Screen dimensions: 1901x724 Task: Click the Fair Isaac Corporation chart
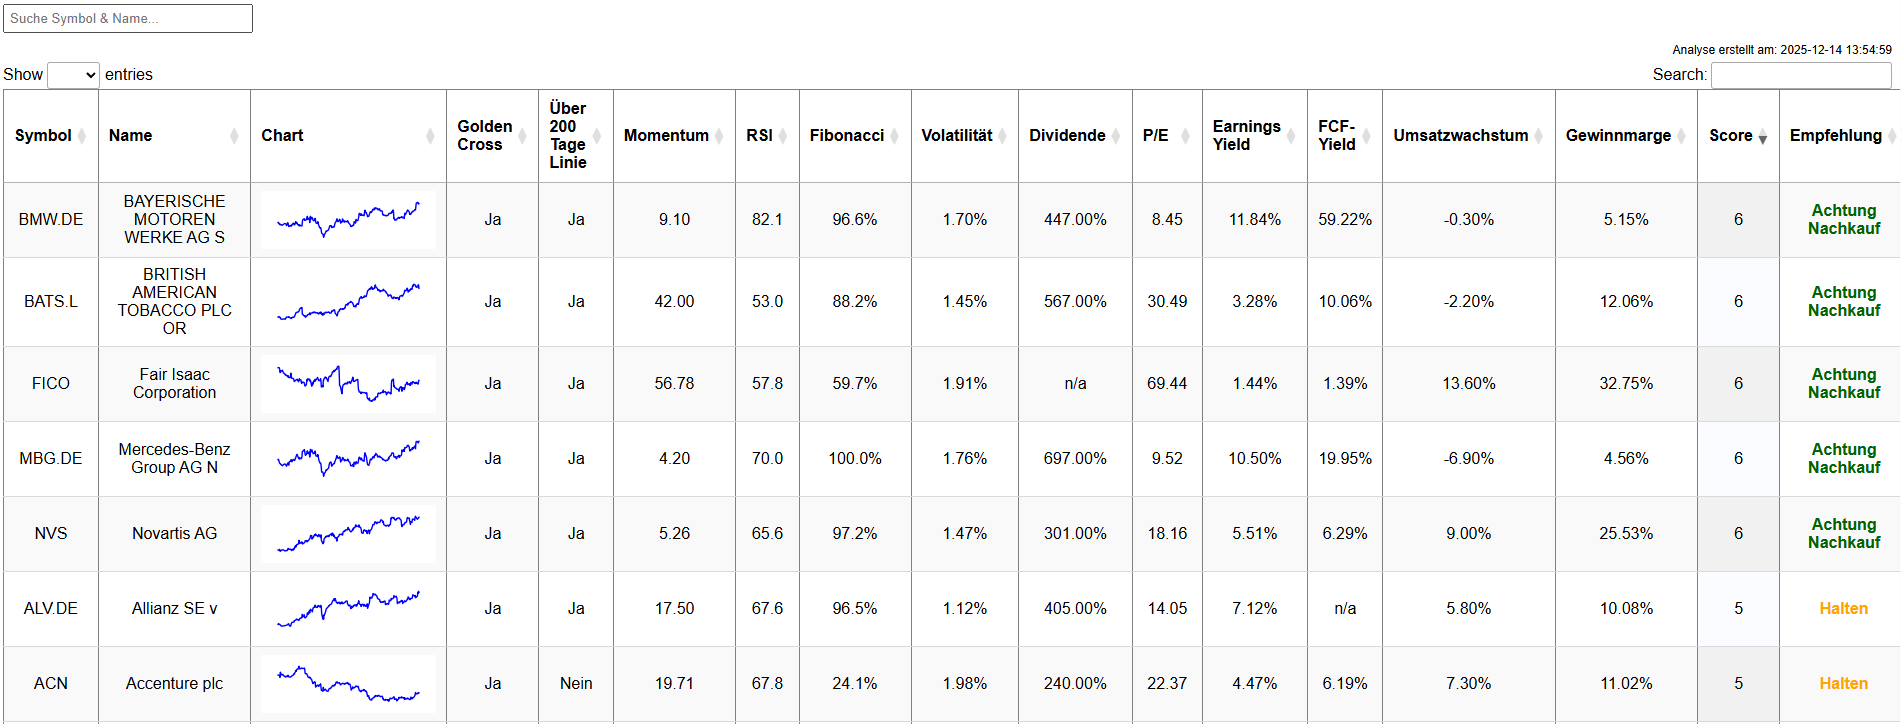coord(348,383)
